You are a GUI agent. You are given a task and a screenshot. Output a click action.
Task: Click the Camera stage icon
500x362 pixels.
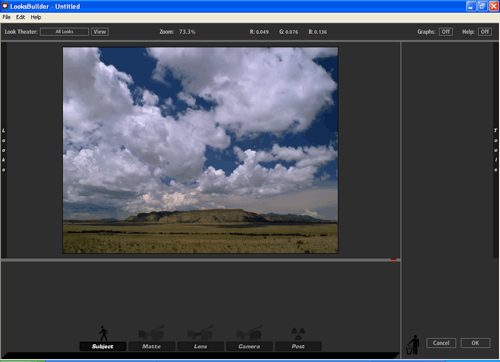[249, 333]
